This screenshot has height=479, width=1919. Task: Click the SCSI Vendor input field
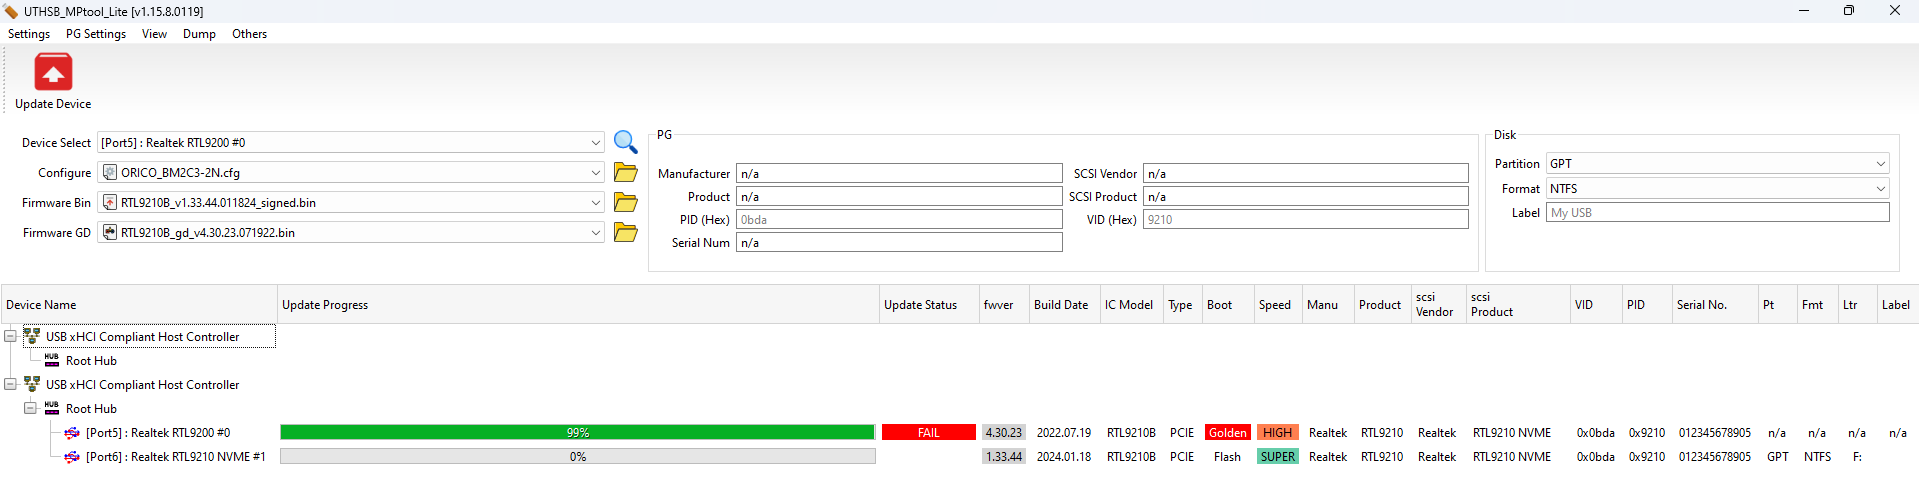[x=1306, y=173]
